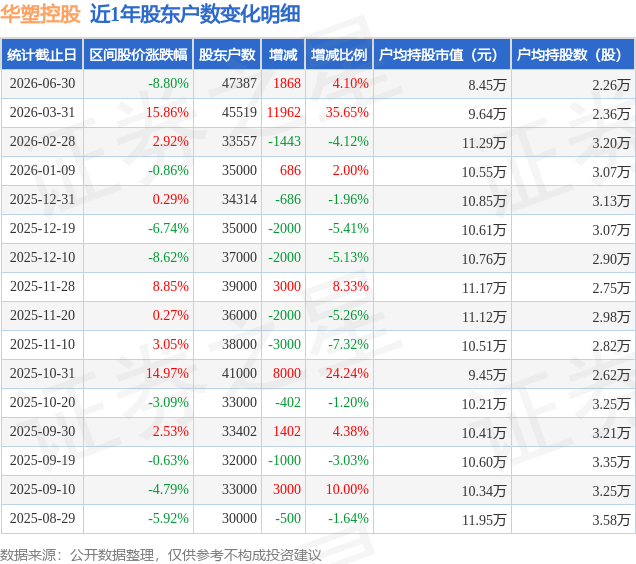Click the 数据来源 footer note
The height and width of the screenshot is (564, 636).
pyautogui.click(x=161, y=555)
